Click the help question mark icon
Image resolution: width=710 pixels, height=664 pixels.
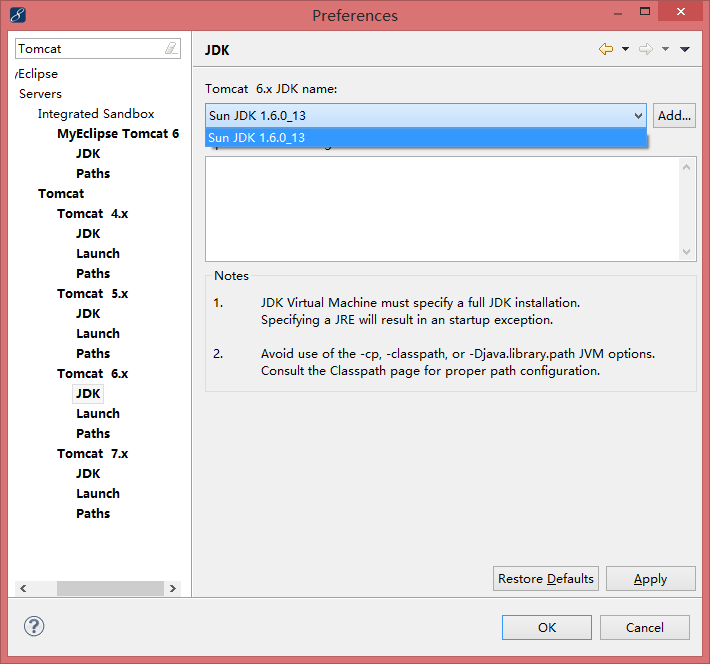point(34,626)
